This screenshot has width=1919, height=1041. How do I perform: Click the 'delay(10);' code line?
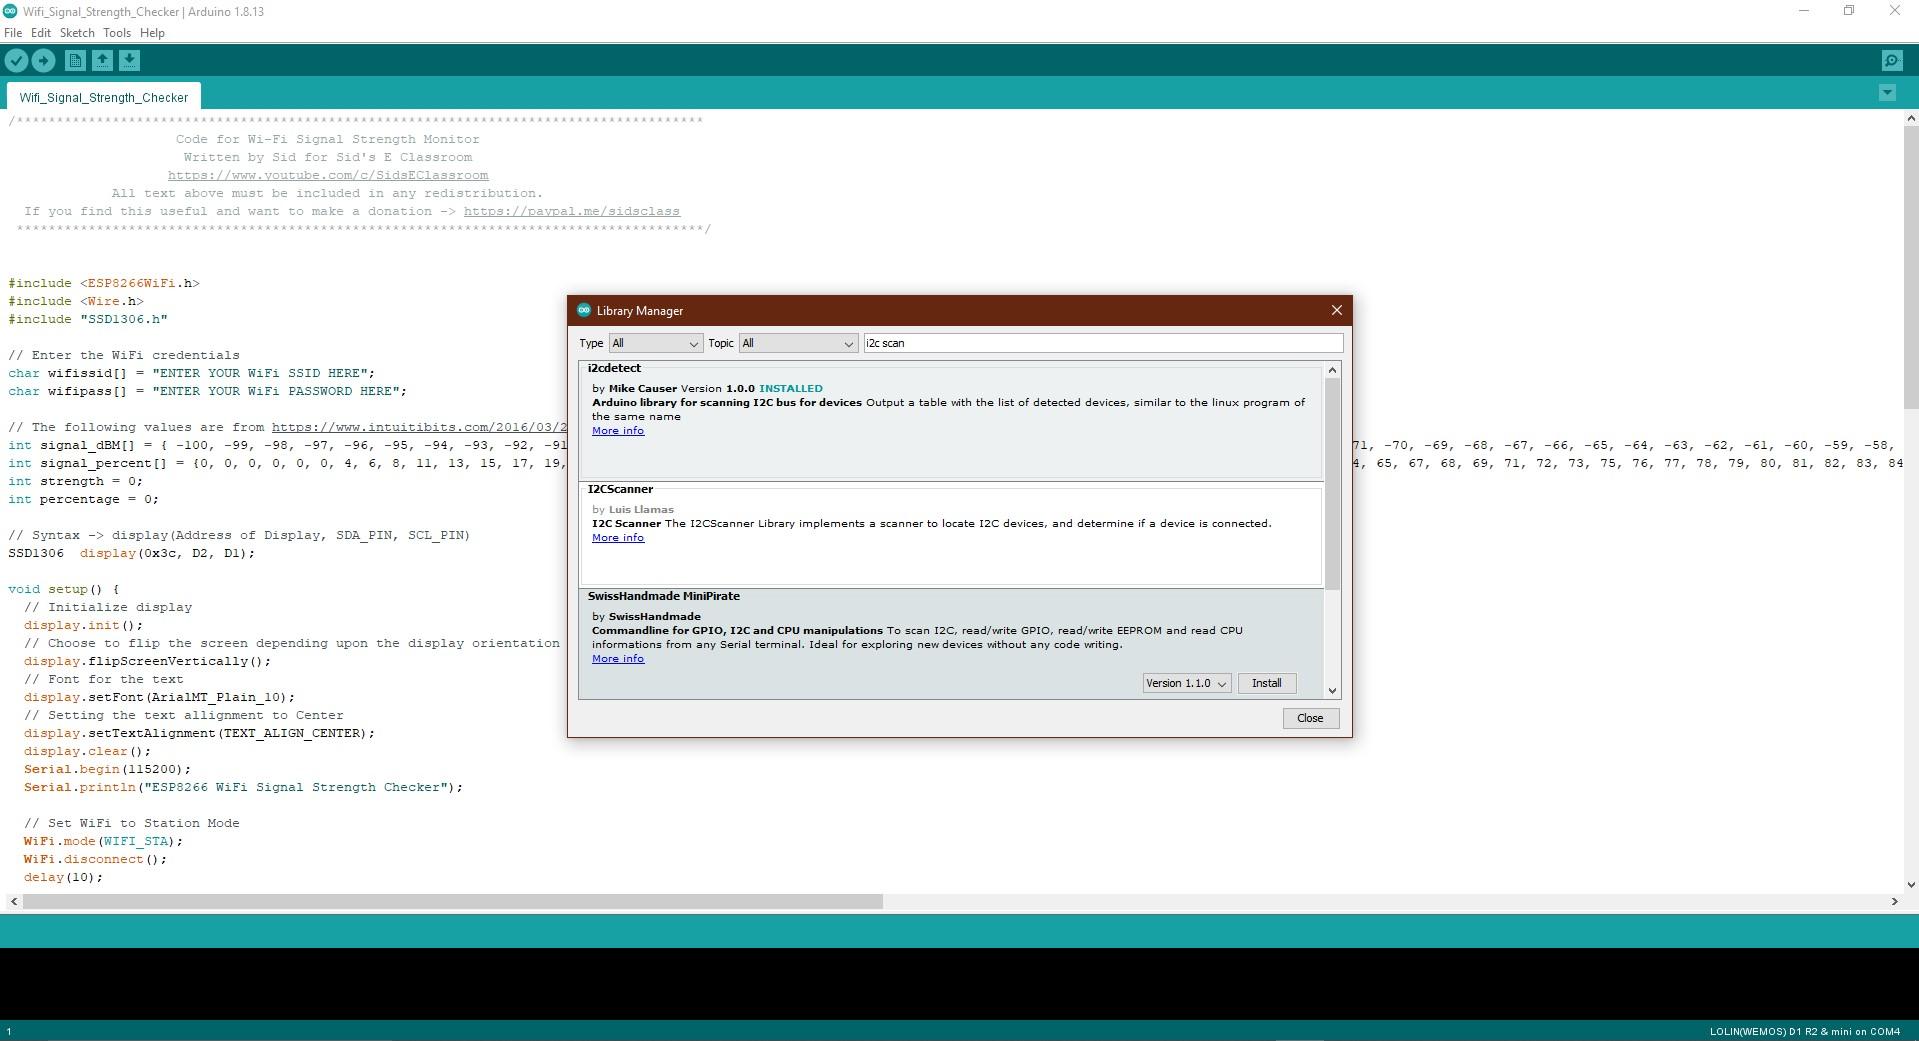[x=64, y=877]
